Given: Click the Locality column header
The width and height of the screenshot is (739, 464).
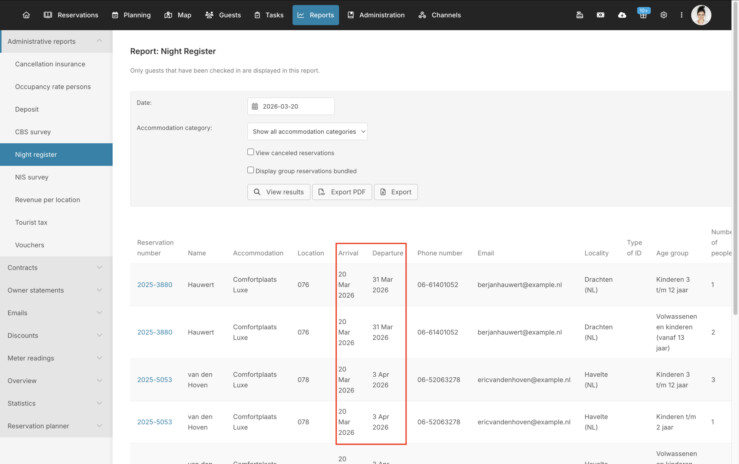Looking at the screenshot, I should [597, 253].
